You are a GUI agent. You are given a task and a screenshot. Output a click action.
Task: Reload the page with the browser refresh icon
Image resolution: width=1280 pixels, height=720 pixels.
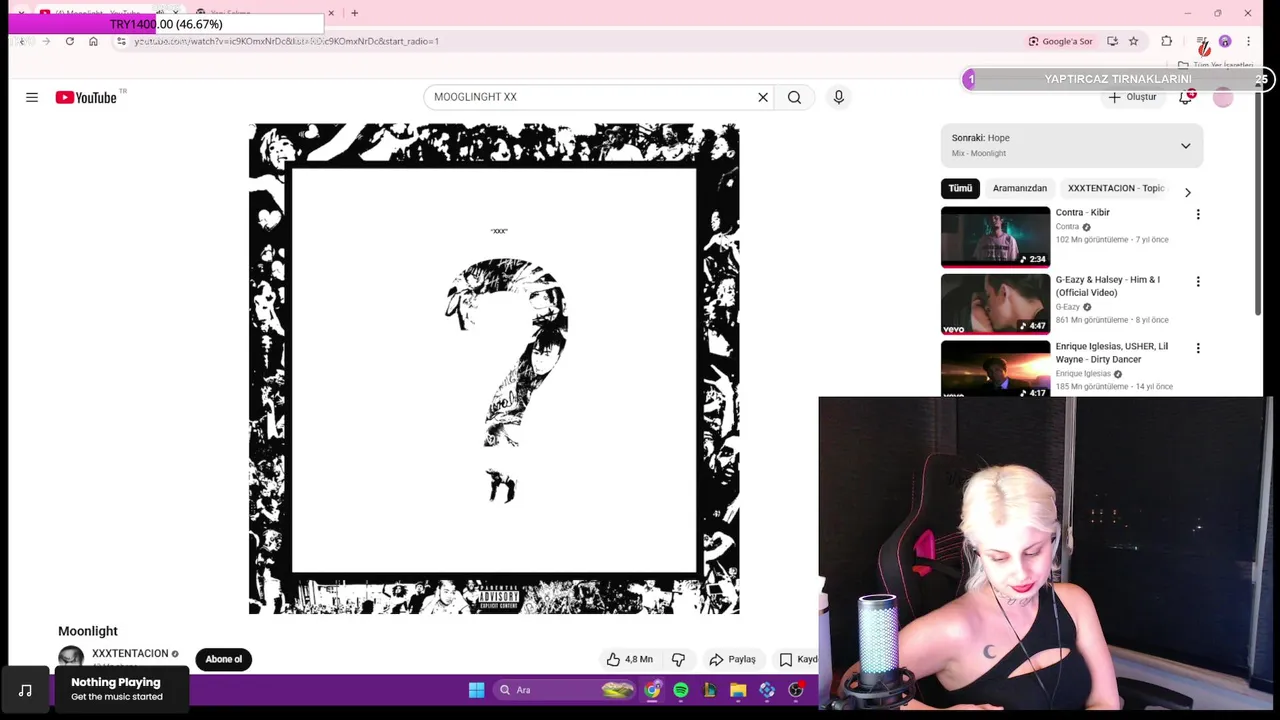click(70, 41)
